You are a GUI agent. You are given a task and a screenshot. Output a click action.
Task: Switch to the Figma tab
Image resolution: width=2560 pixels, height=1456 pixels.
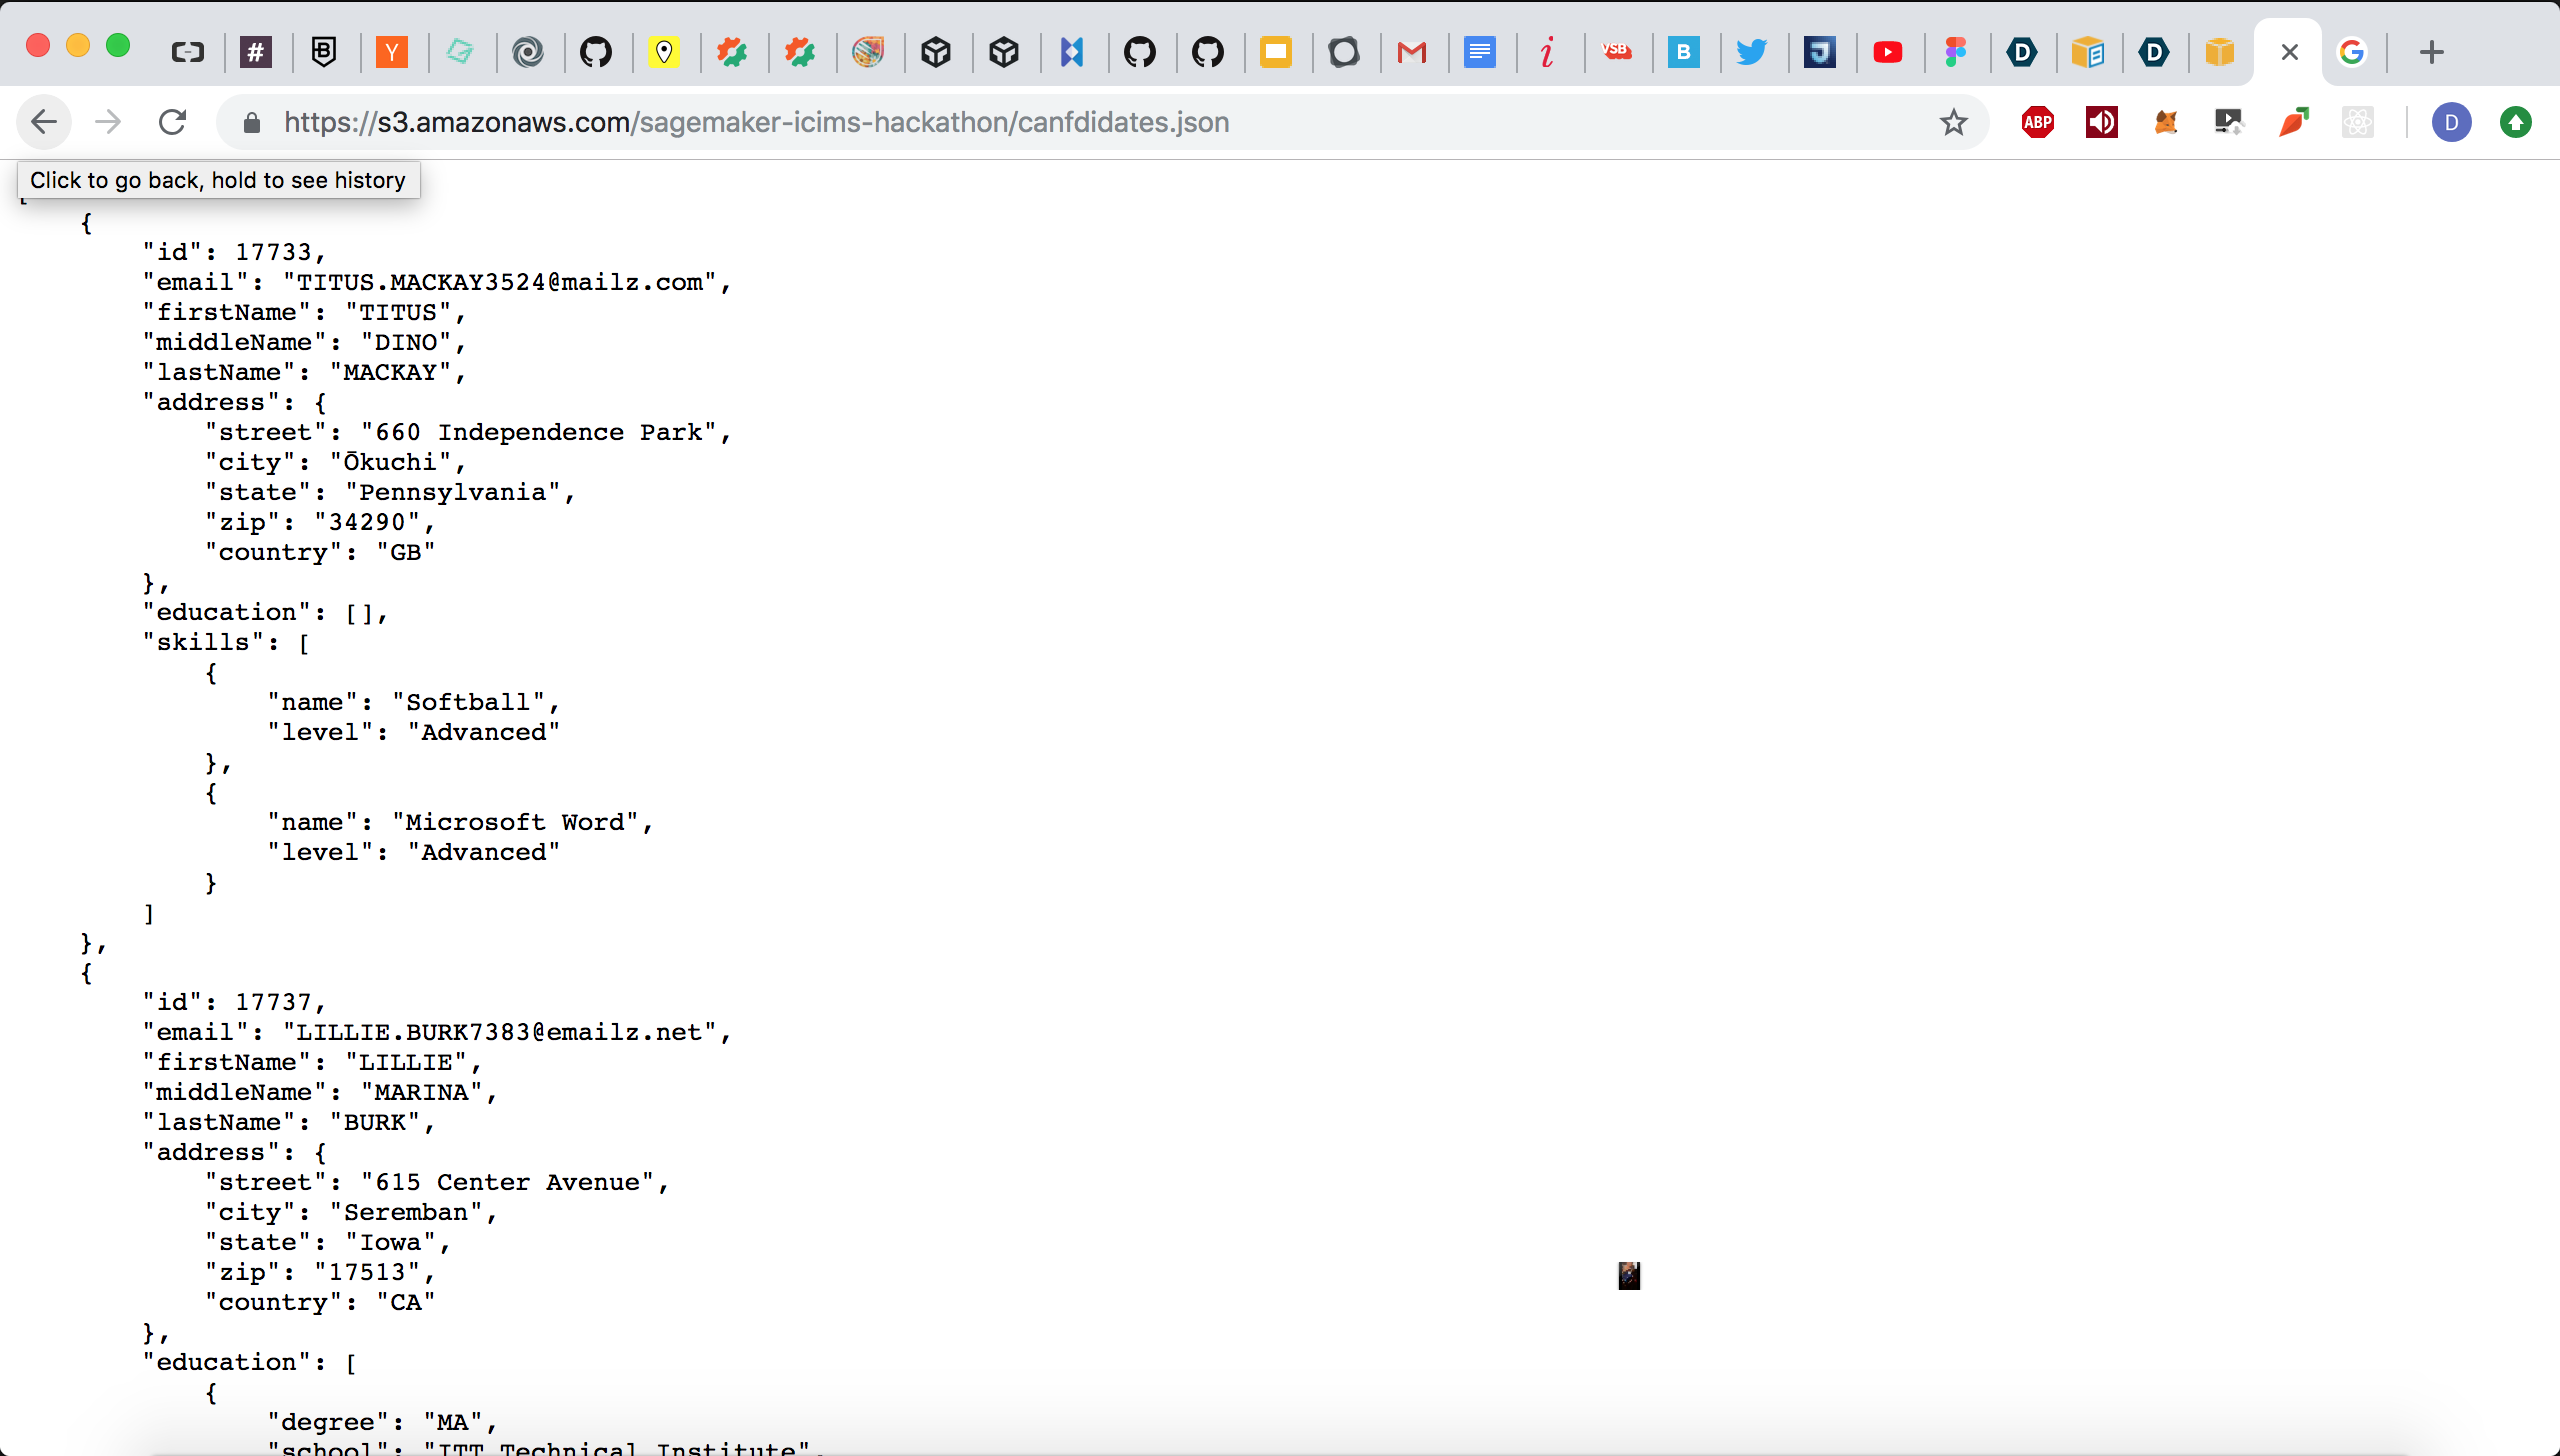(1955, 52)
